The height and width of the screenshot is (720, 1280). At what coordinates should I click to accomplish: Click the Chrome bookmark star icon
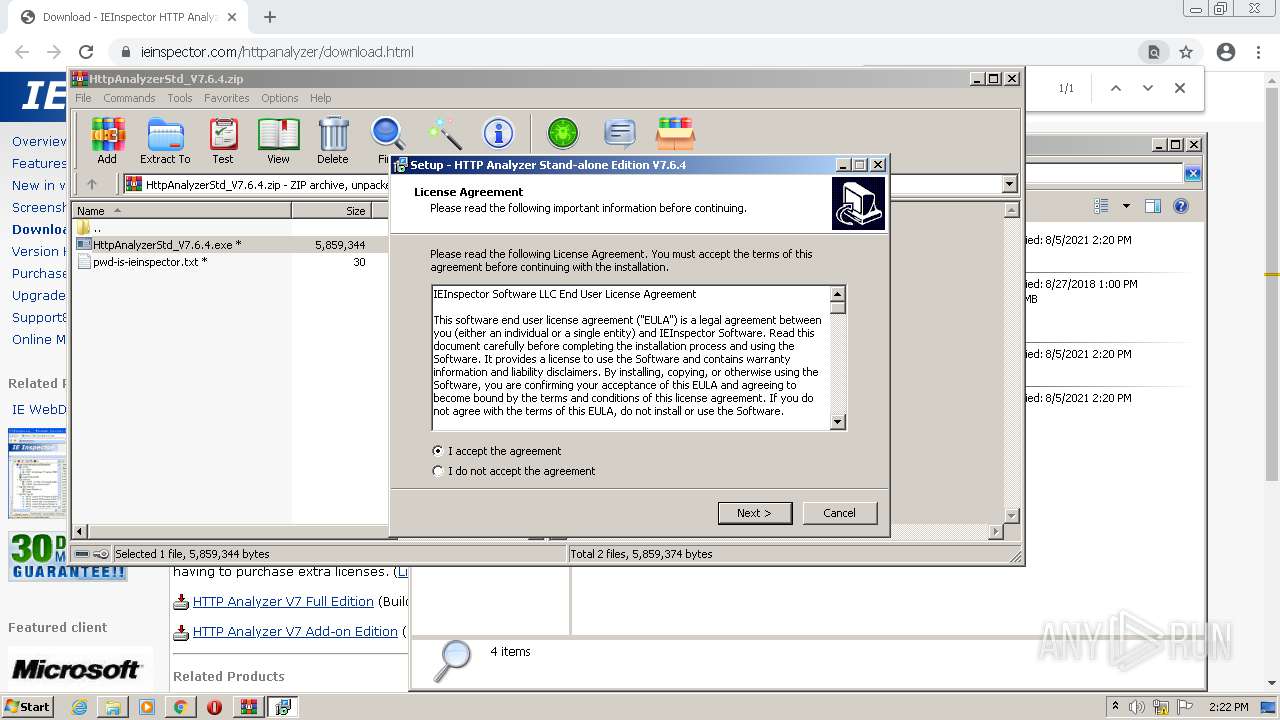tap(1186, 52)
